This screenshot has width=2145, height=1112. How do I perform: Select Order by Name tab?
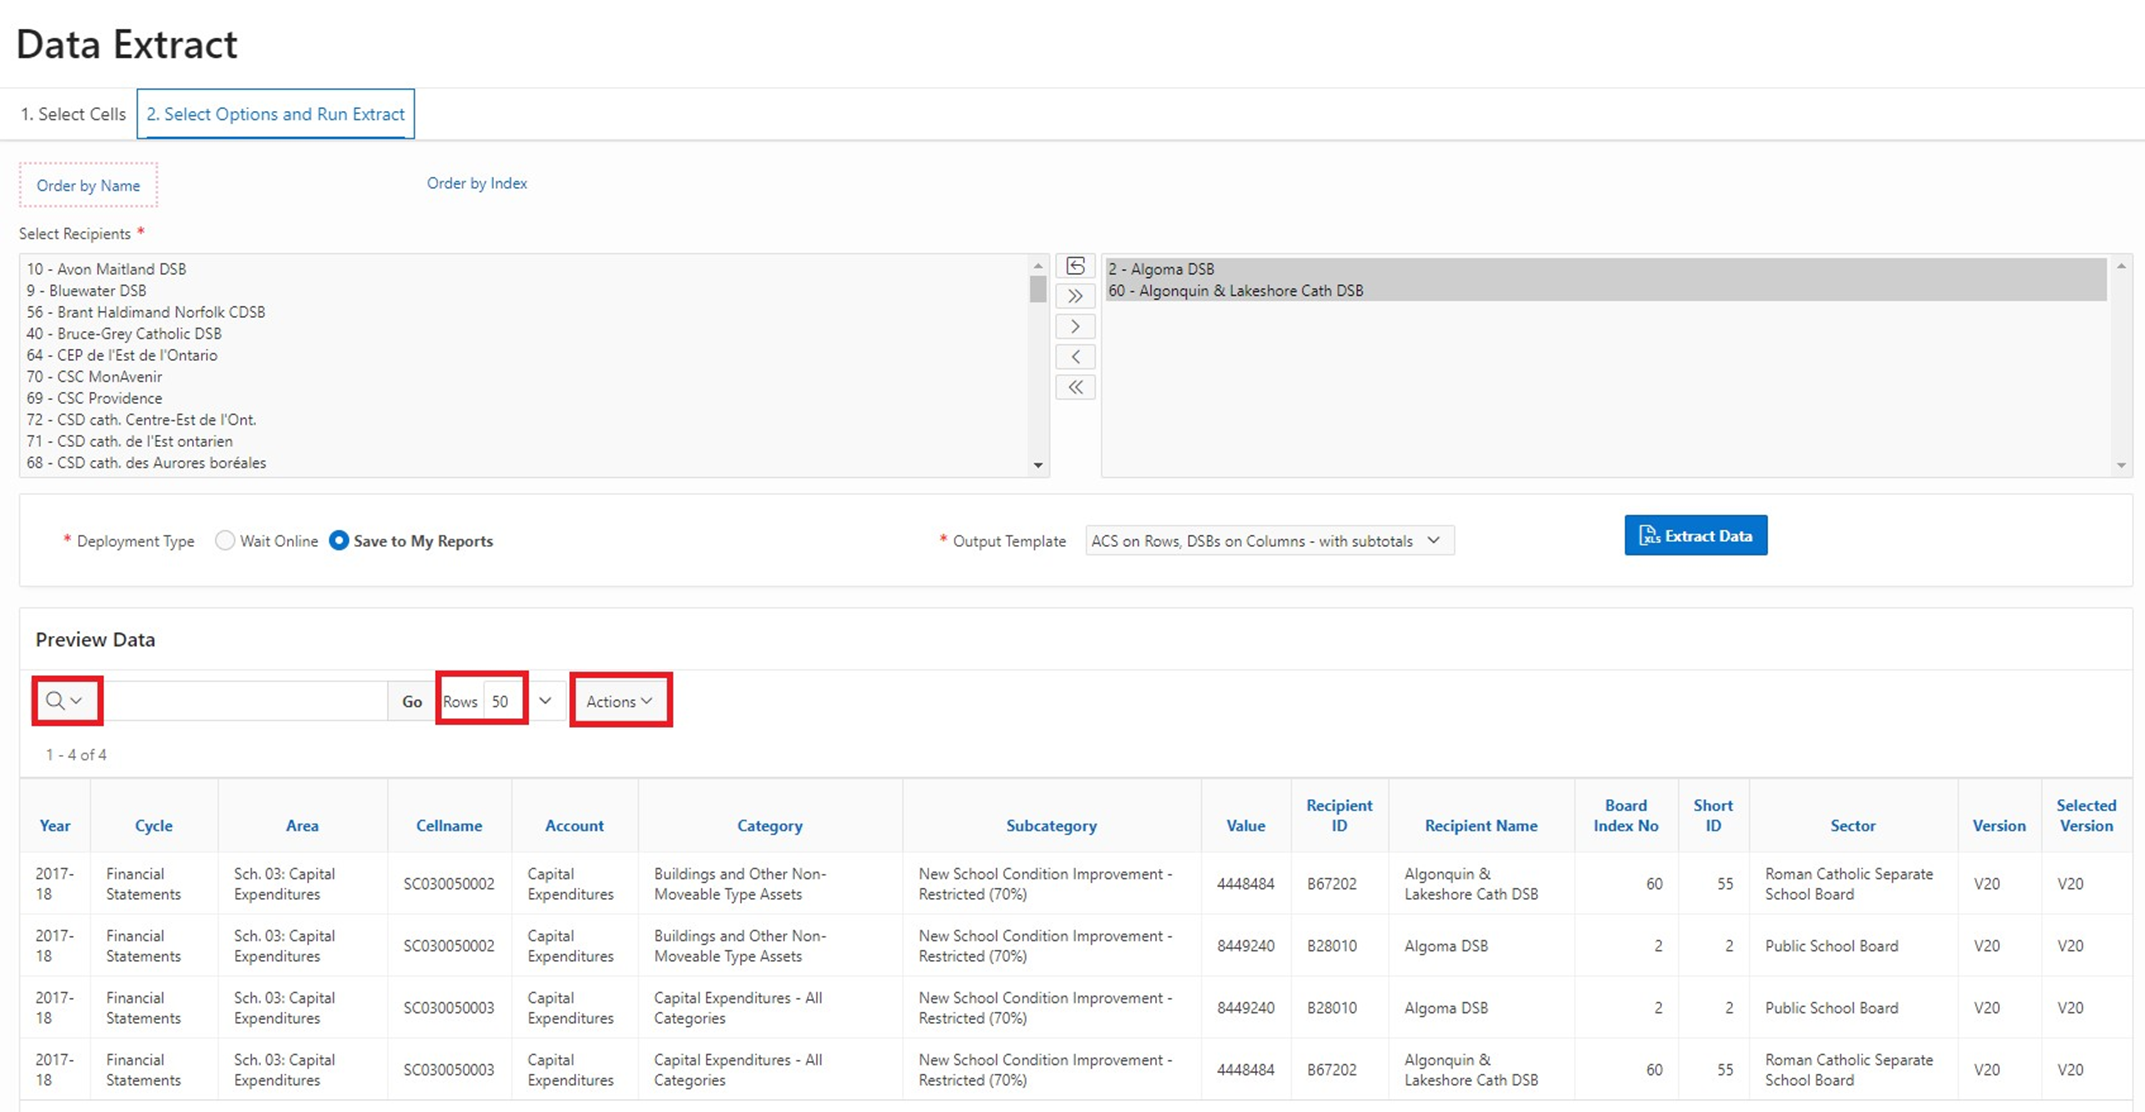(x=89, y=184)
